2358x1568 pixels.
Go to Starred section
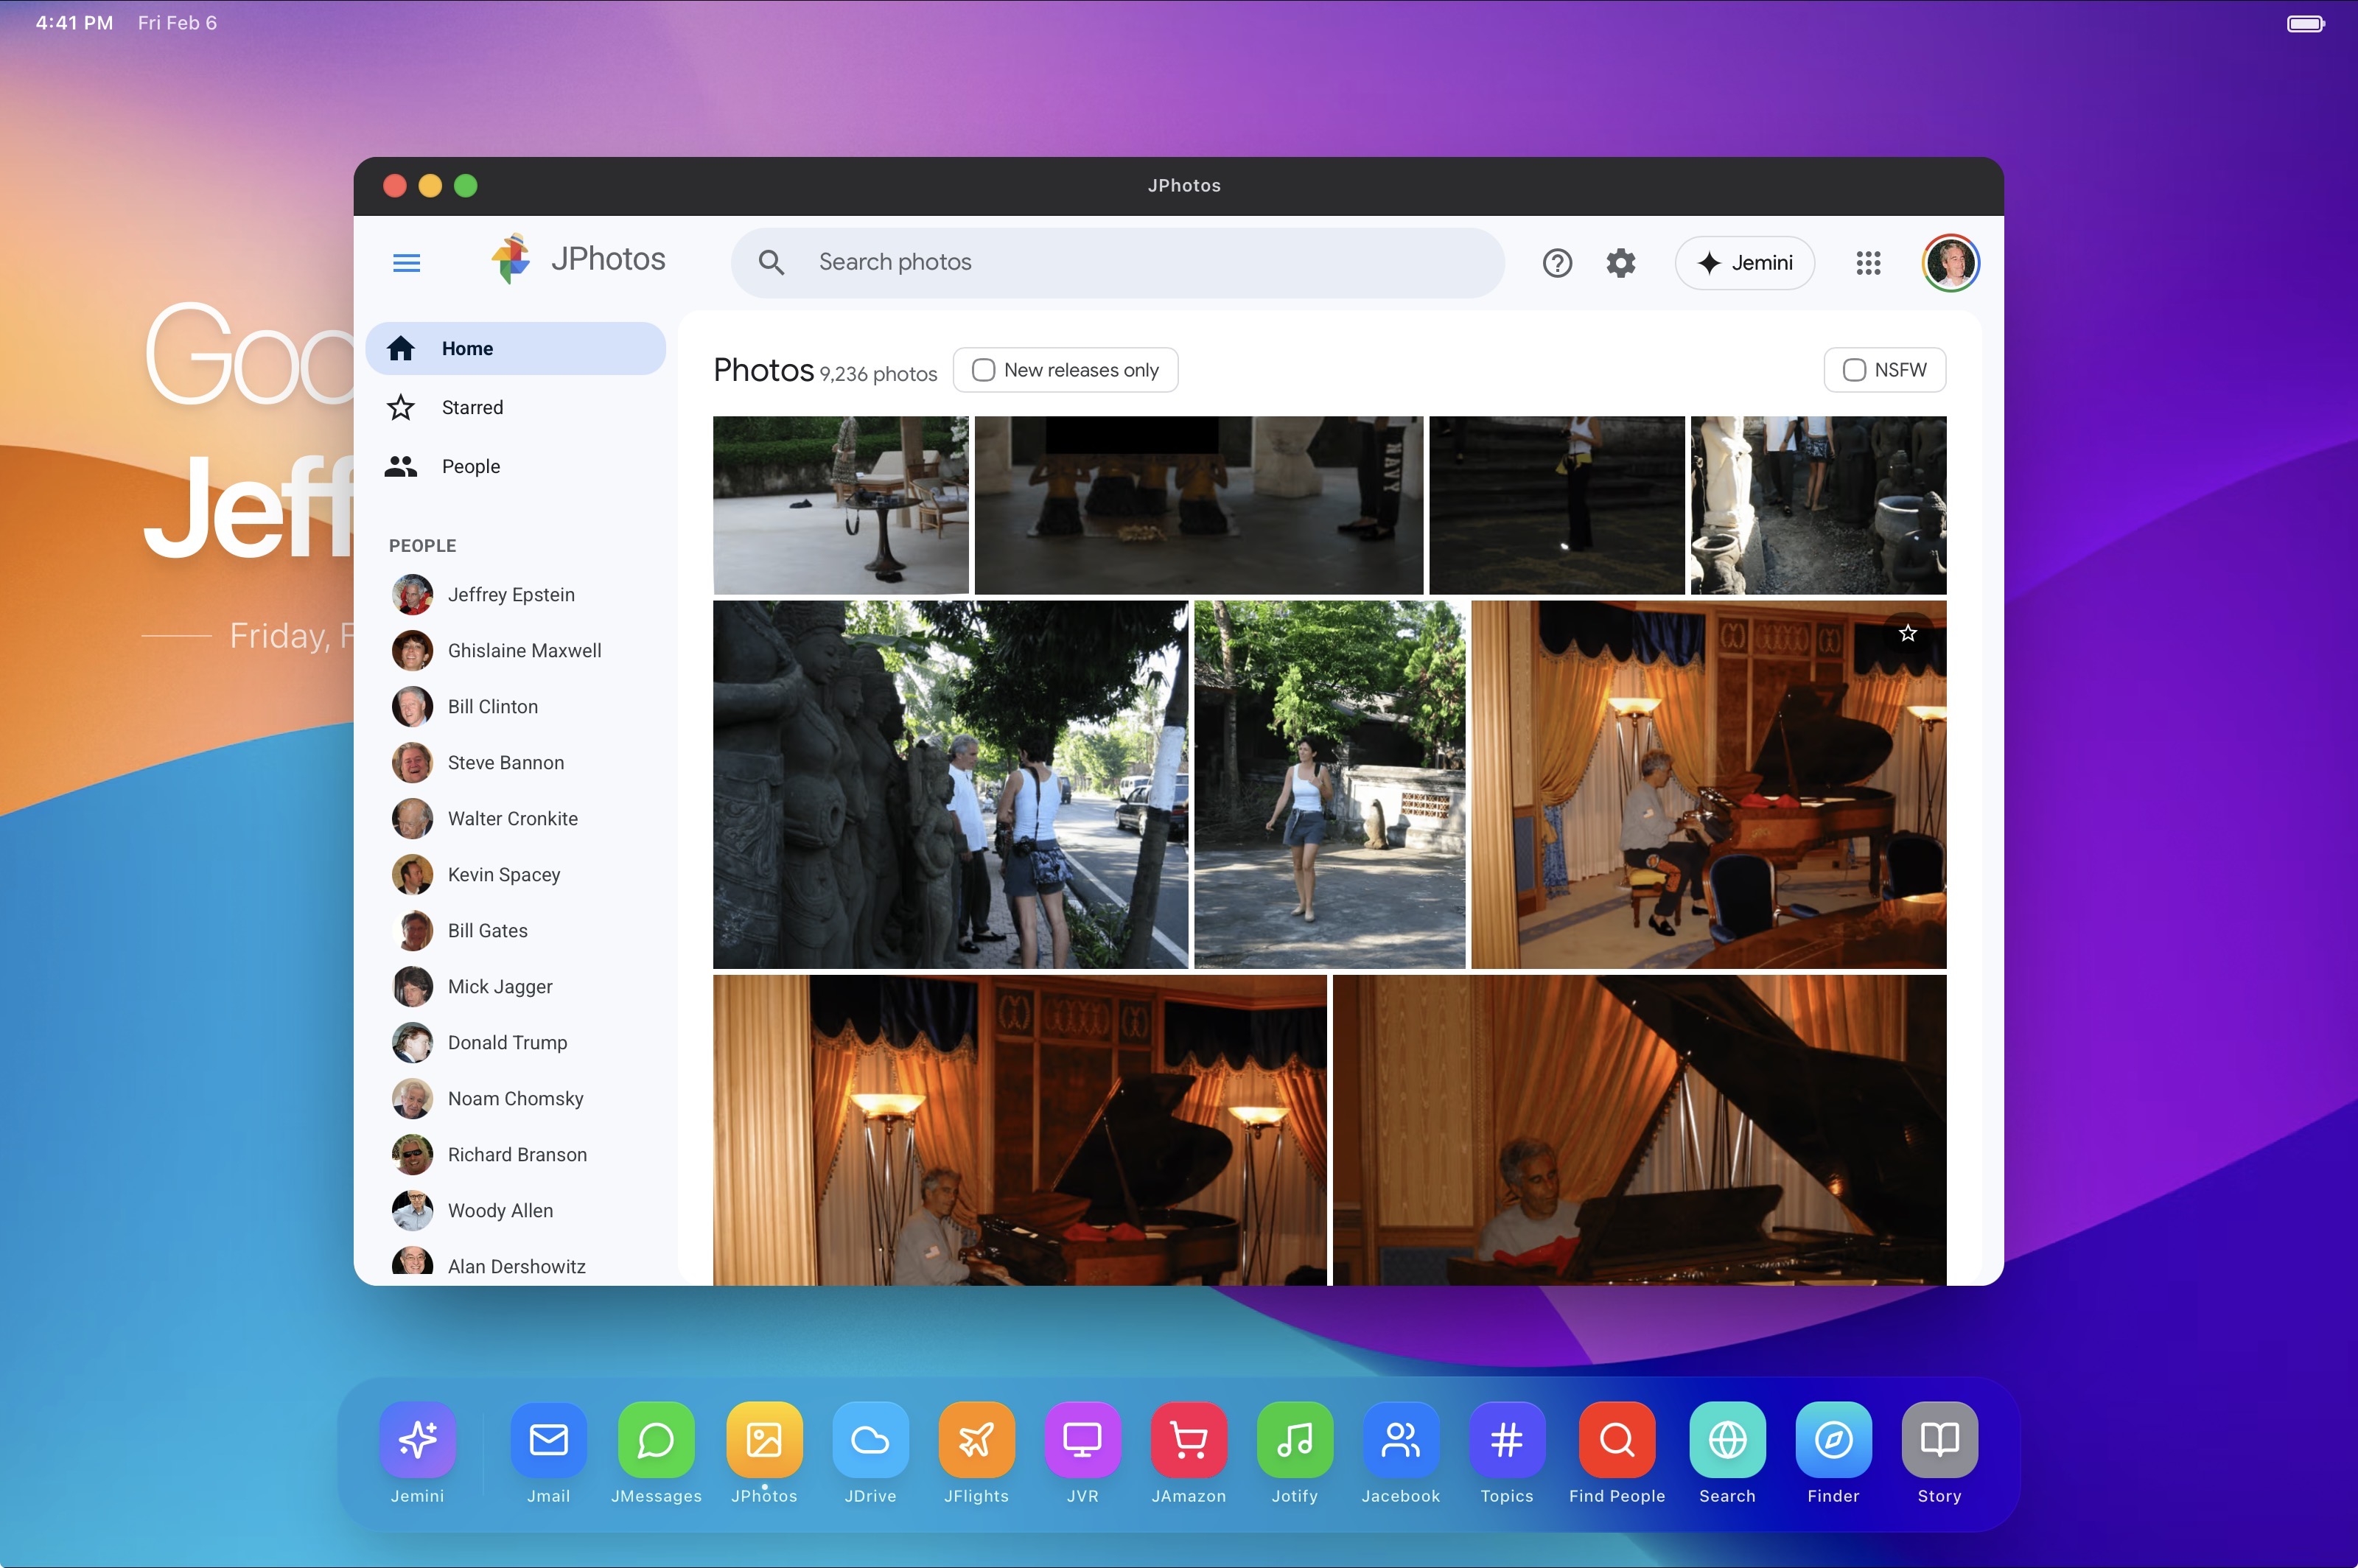[x=472, y=407]
